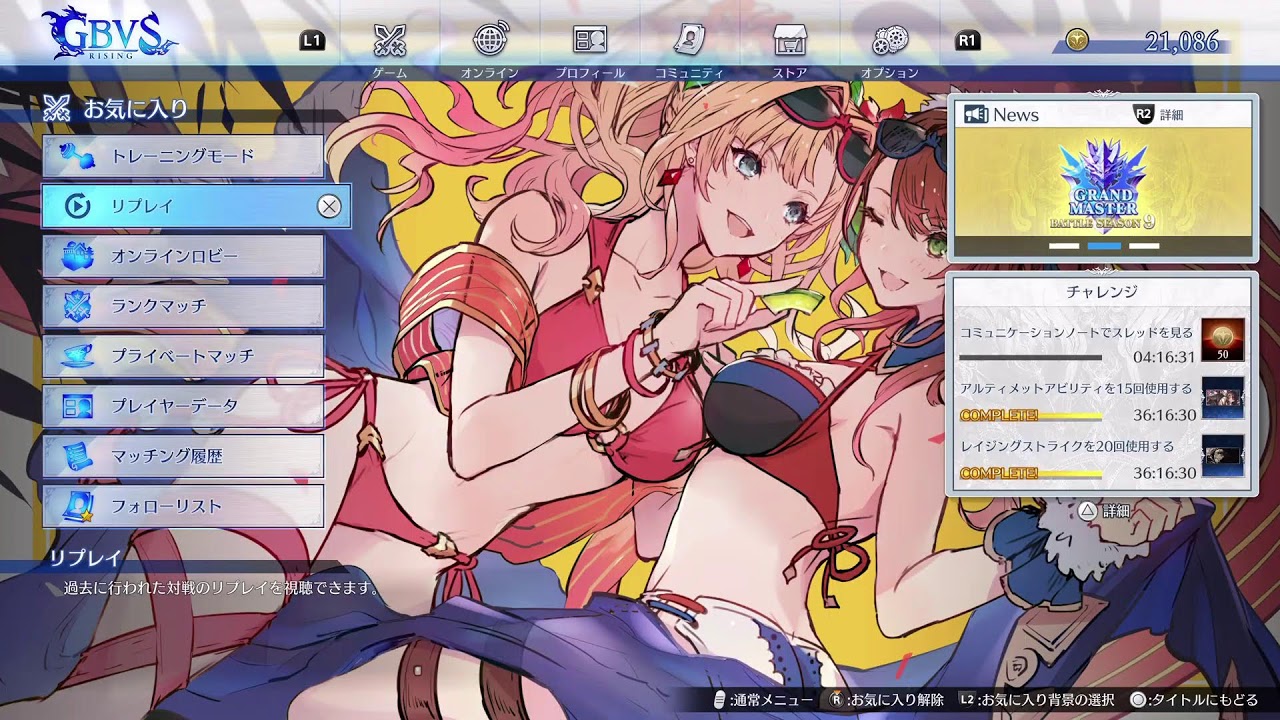The image size is (1280, 720).
Task: Click the オンラインロビー row icon
Action: tap(77, 256)
